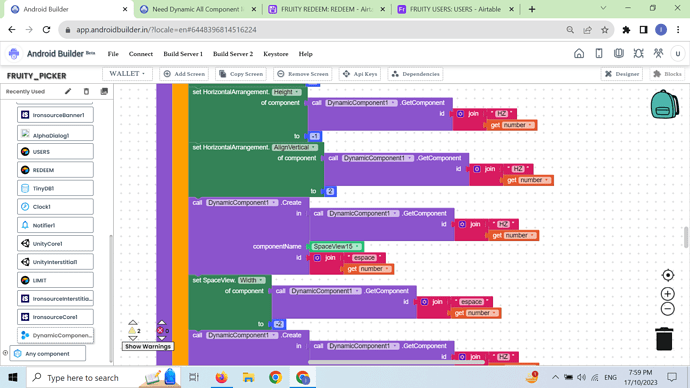Click the Dependencies button
The image size is (690, 388).
pos(416,74)
